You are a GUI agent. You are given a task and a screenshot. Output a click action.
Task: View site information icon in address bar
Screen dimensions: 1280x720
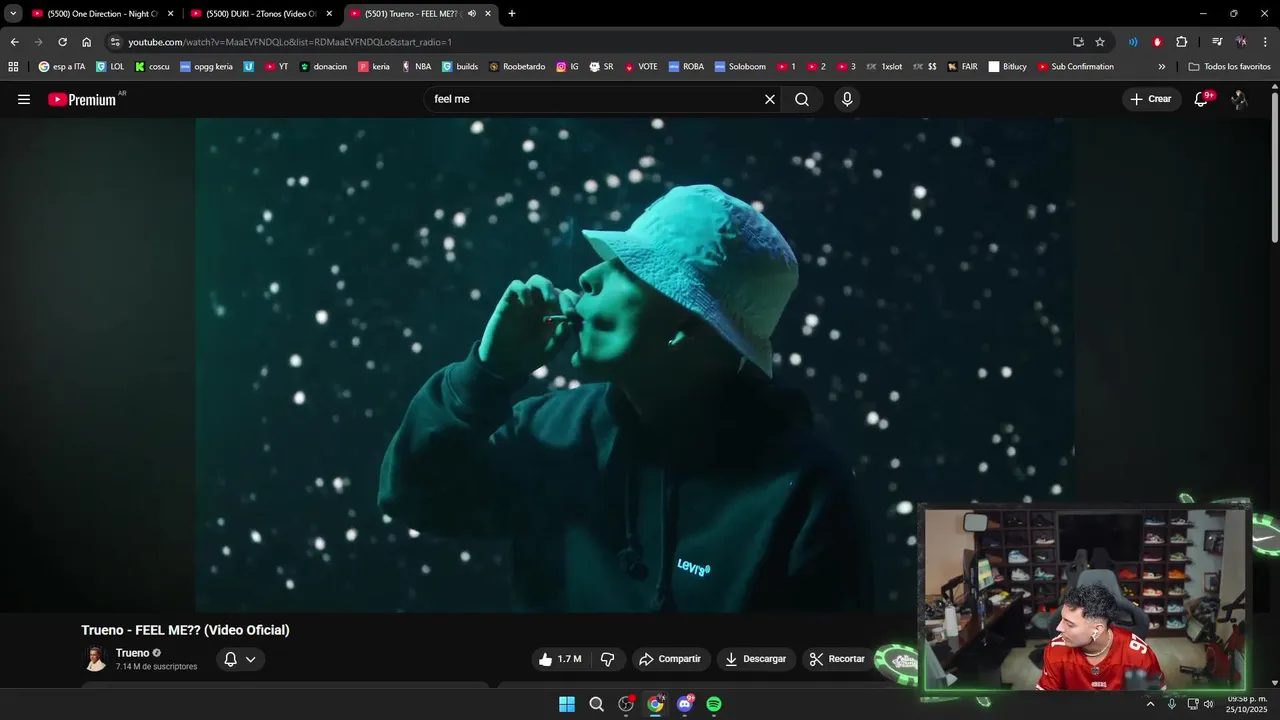[116, 42]
